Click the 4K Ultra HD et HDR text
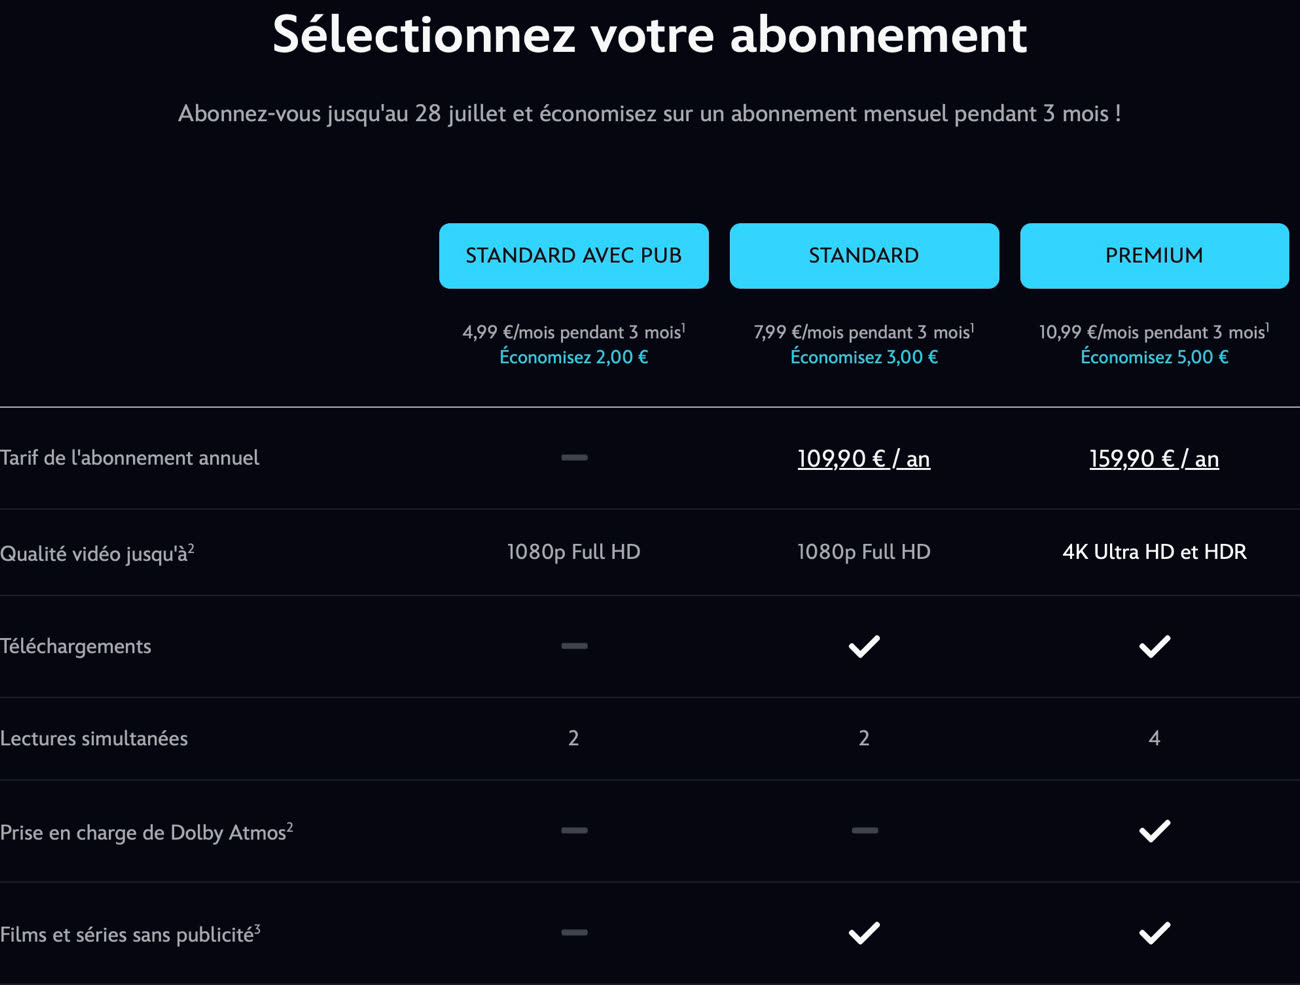1300x985 pixels. (x=1154, y=552)
